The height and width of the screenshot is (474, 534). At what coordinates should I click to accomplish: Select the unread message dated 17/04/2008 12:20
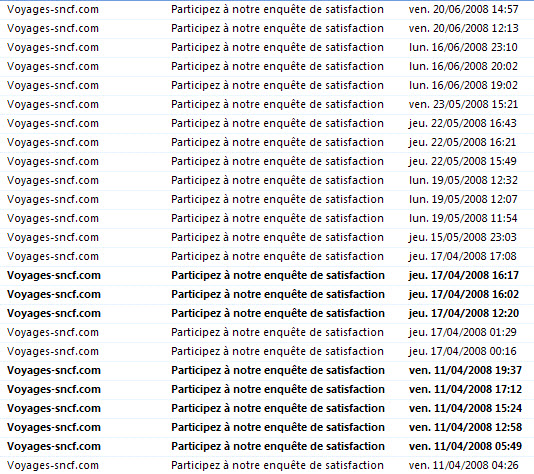pos(267,314)
